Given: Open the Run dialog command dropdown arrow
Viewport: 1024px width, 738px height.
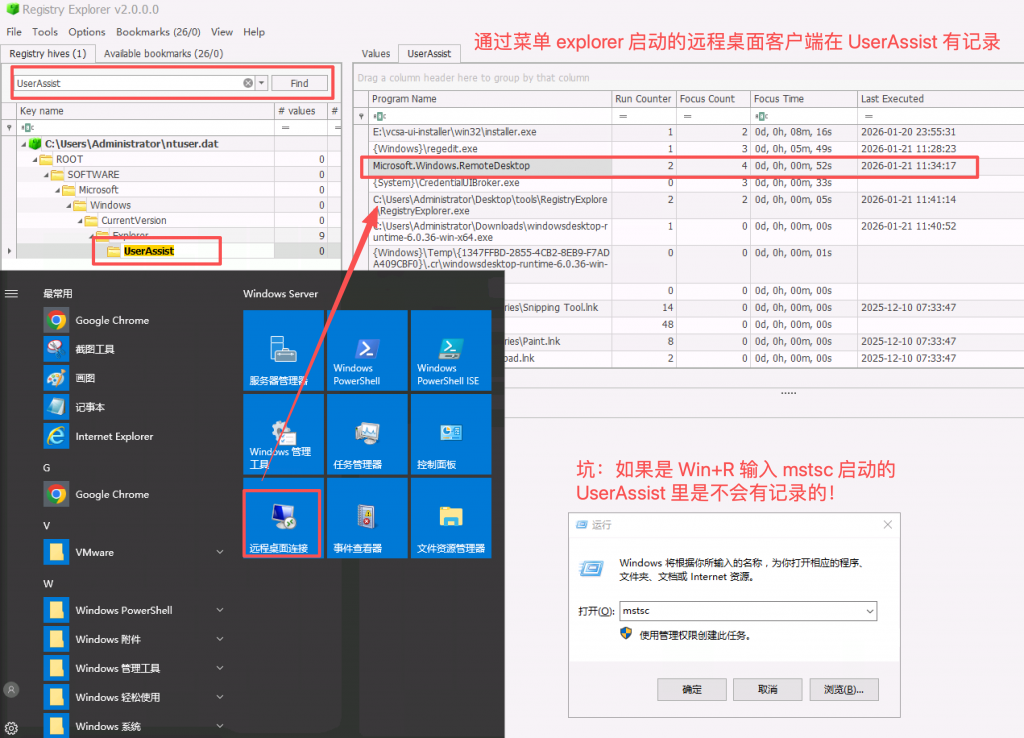Looking at the screenshot, I should coord(869,611).
